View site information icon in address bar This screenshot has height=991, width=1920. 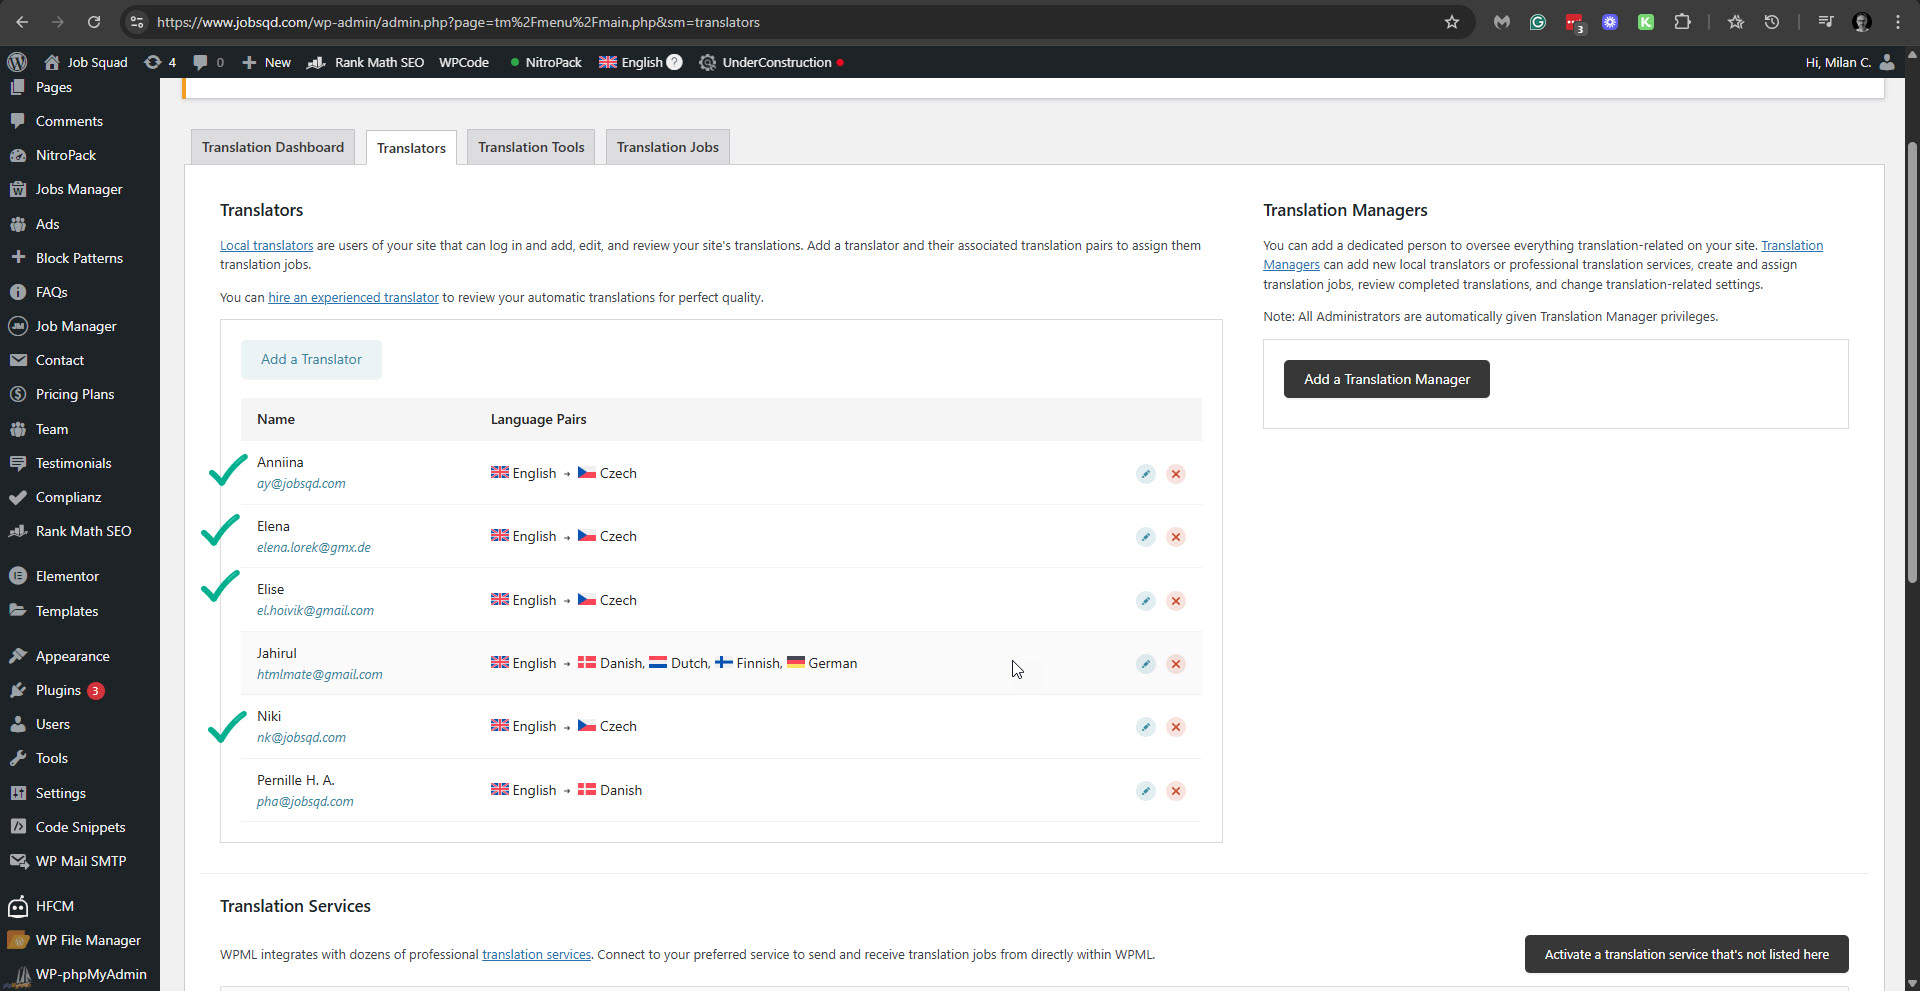[137, 22]
